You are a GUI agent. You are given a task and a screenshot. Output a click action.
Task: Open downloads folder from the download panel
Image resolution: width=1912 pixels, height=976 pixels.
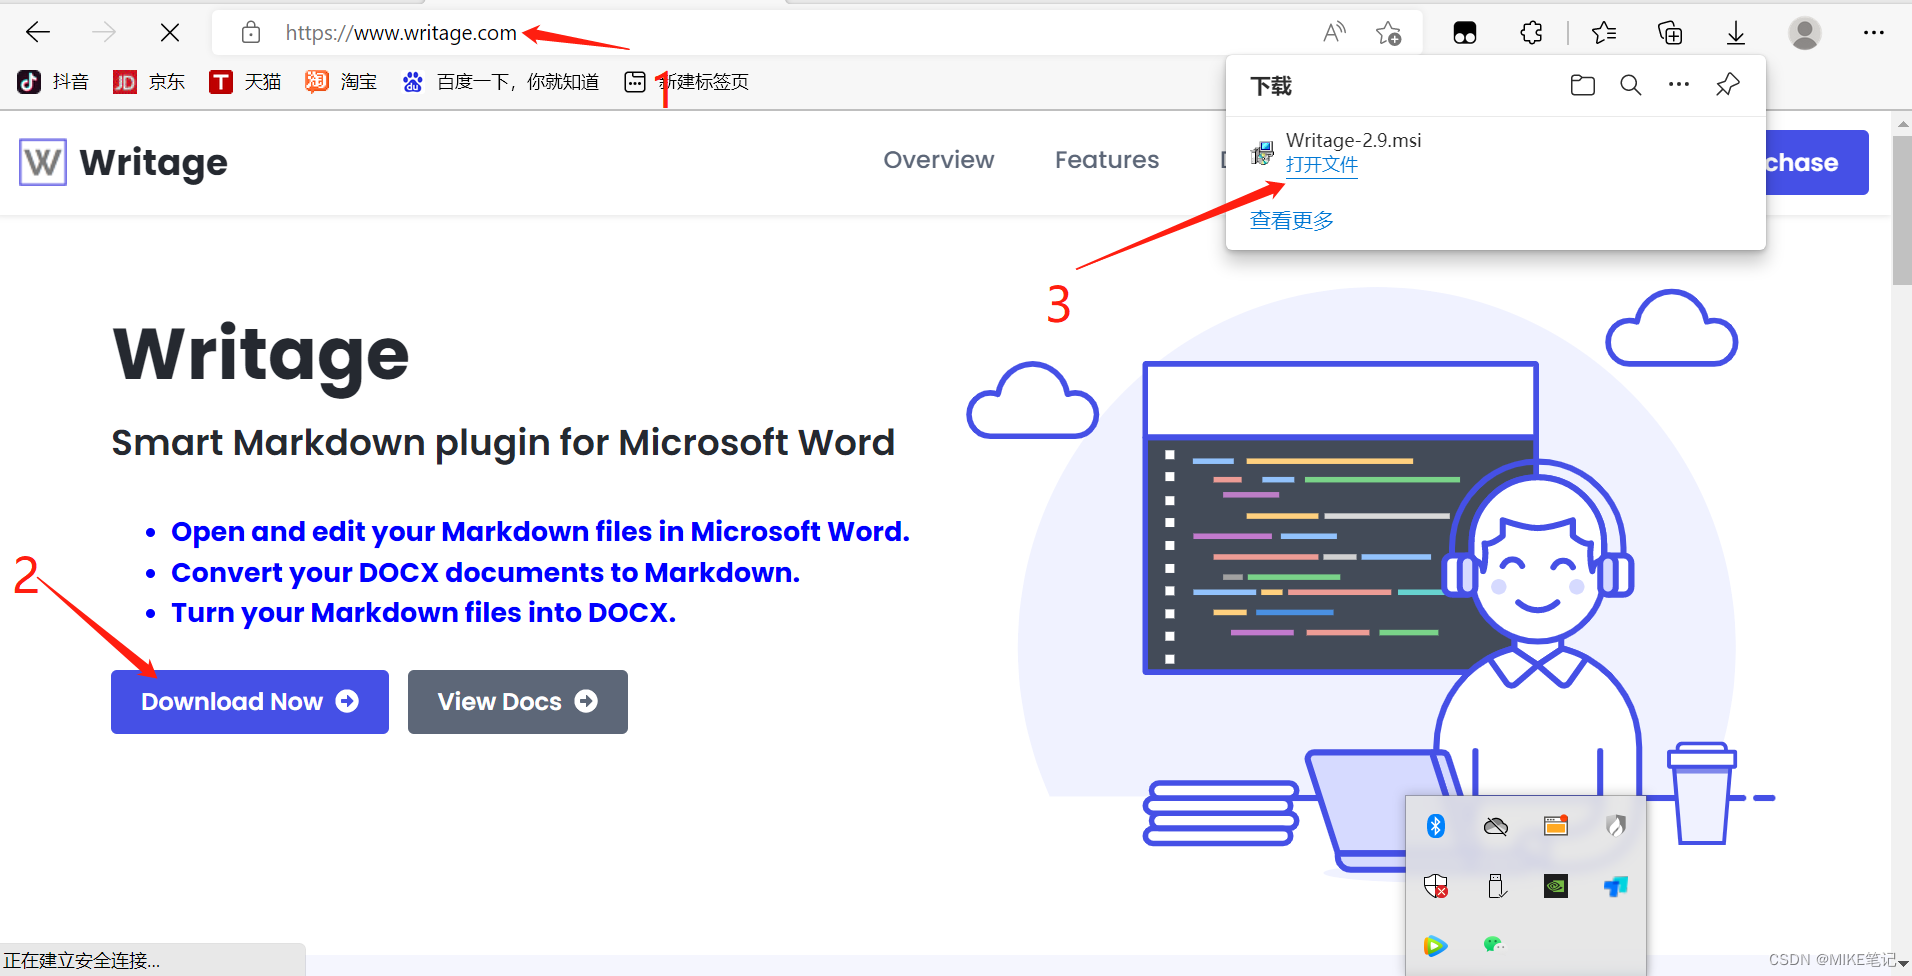[x=1583, y=85]
